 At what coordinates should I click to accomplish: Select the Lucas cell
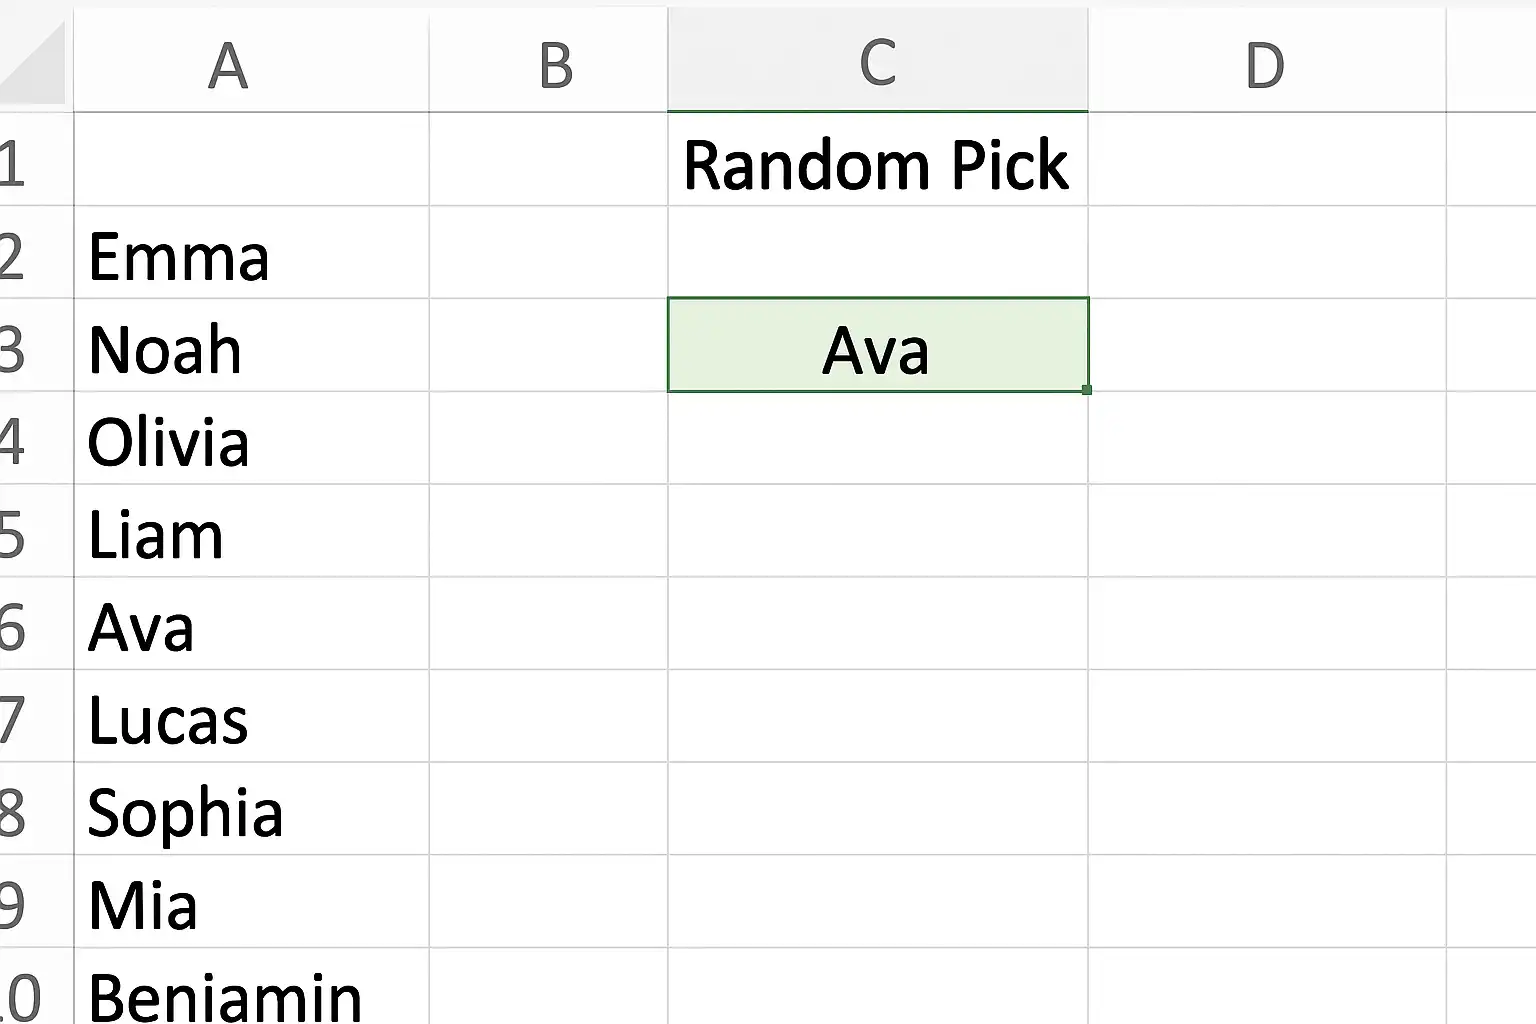tap(251, 717)
